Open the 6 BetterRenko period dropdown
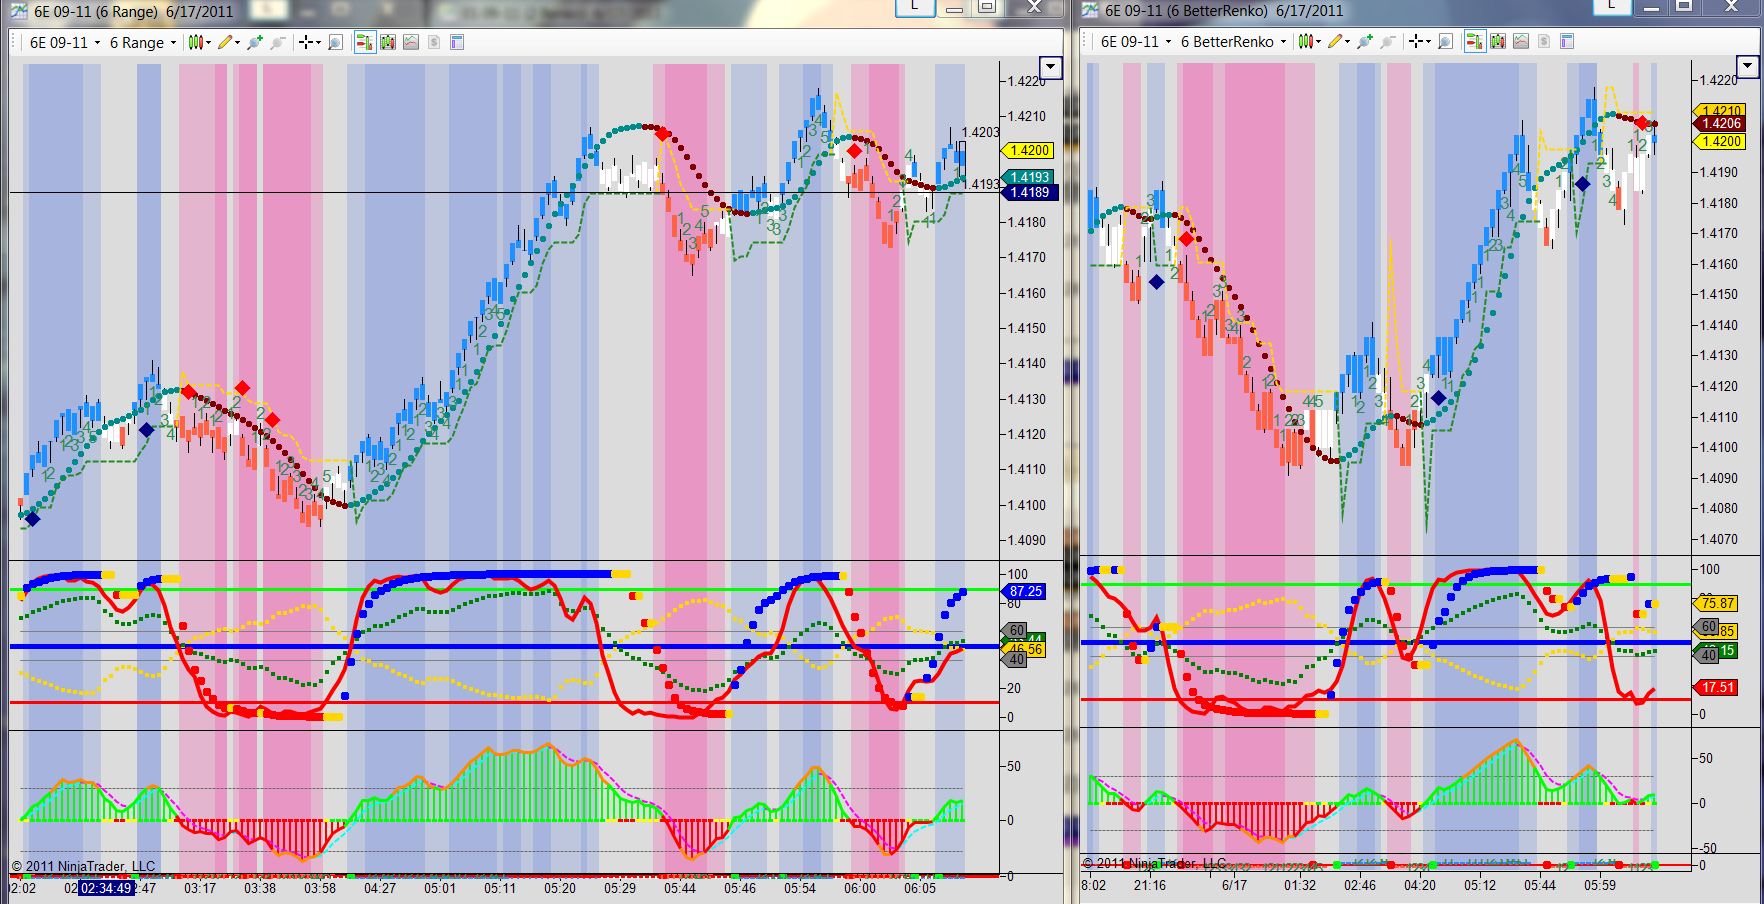1764x904 pixels. tap(1233, 42)
